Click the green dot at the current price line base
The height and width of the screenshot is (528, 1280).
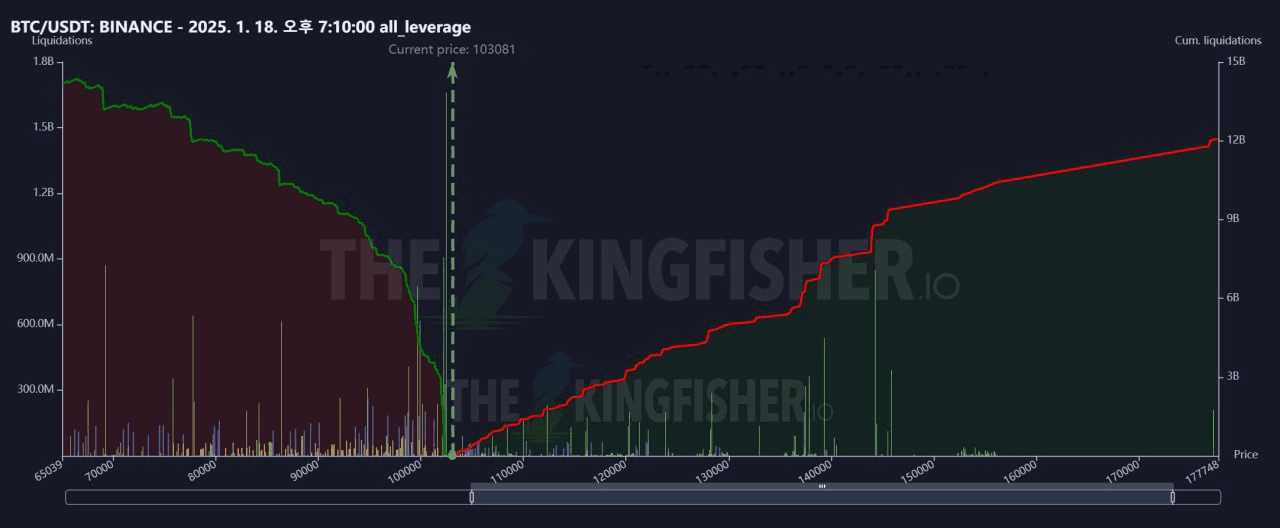coord(452,455)
